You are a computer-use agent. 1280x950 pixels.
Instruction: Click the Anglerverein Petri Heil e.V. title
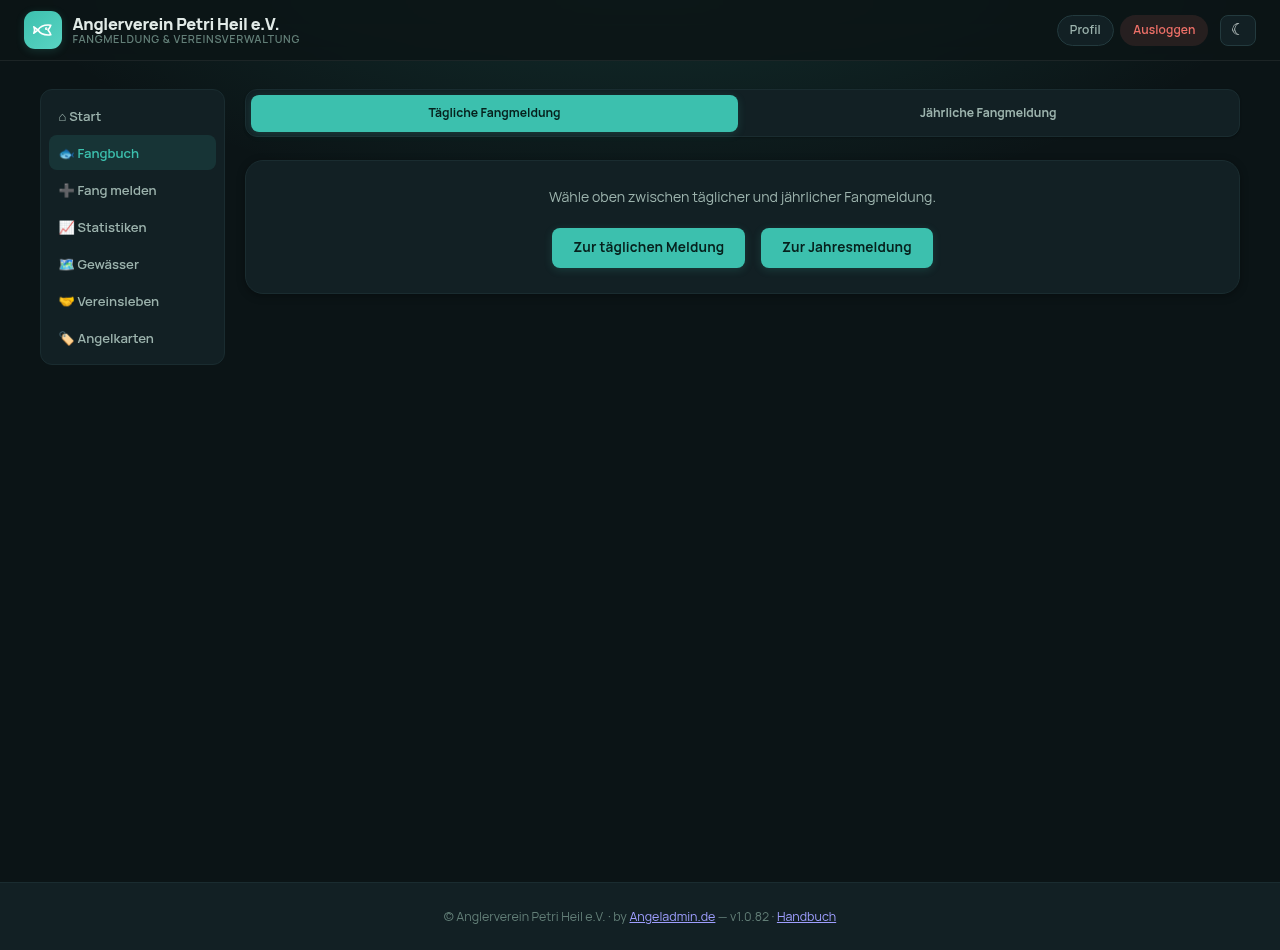click(176, 23)
